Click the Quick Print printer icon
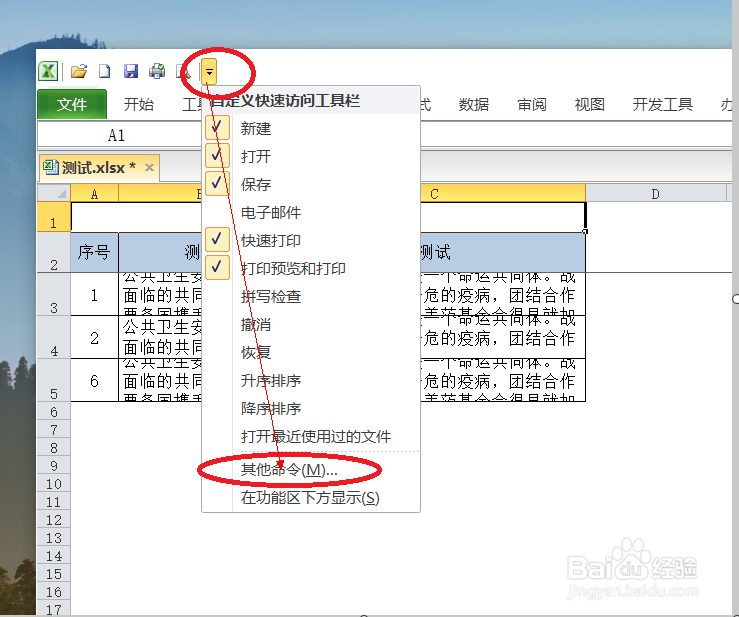Viewport: 739px width, 617px height. (157, 71)
